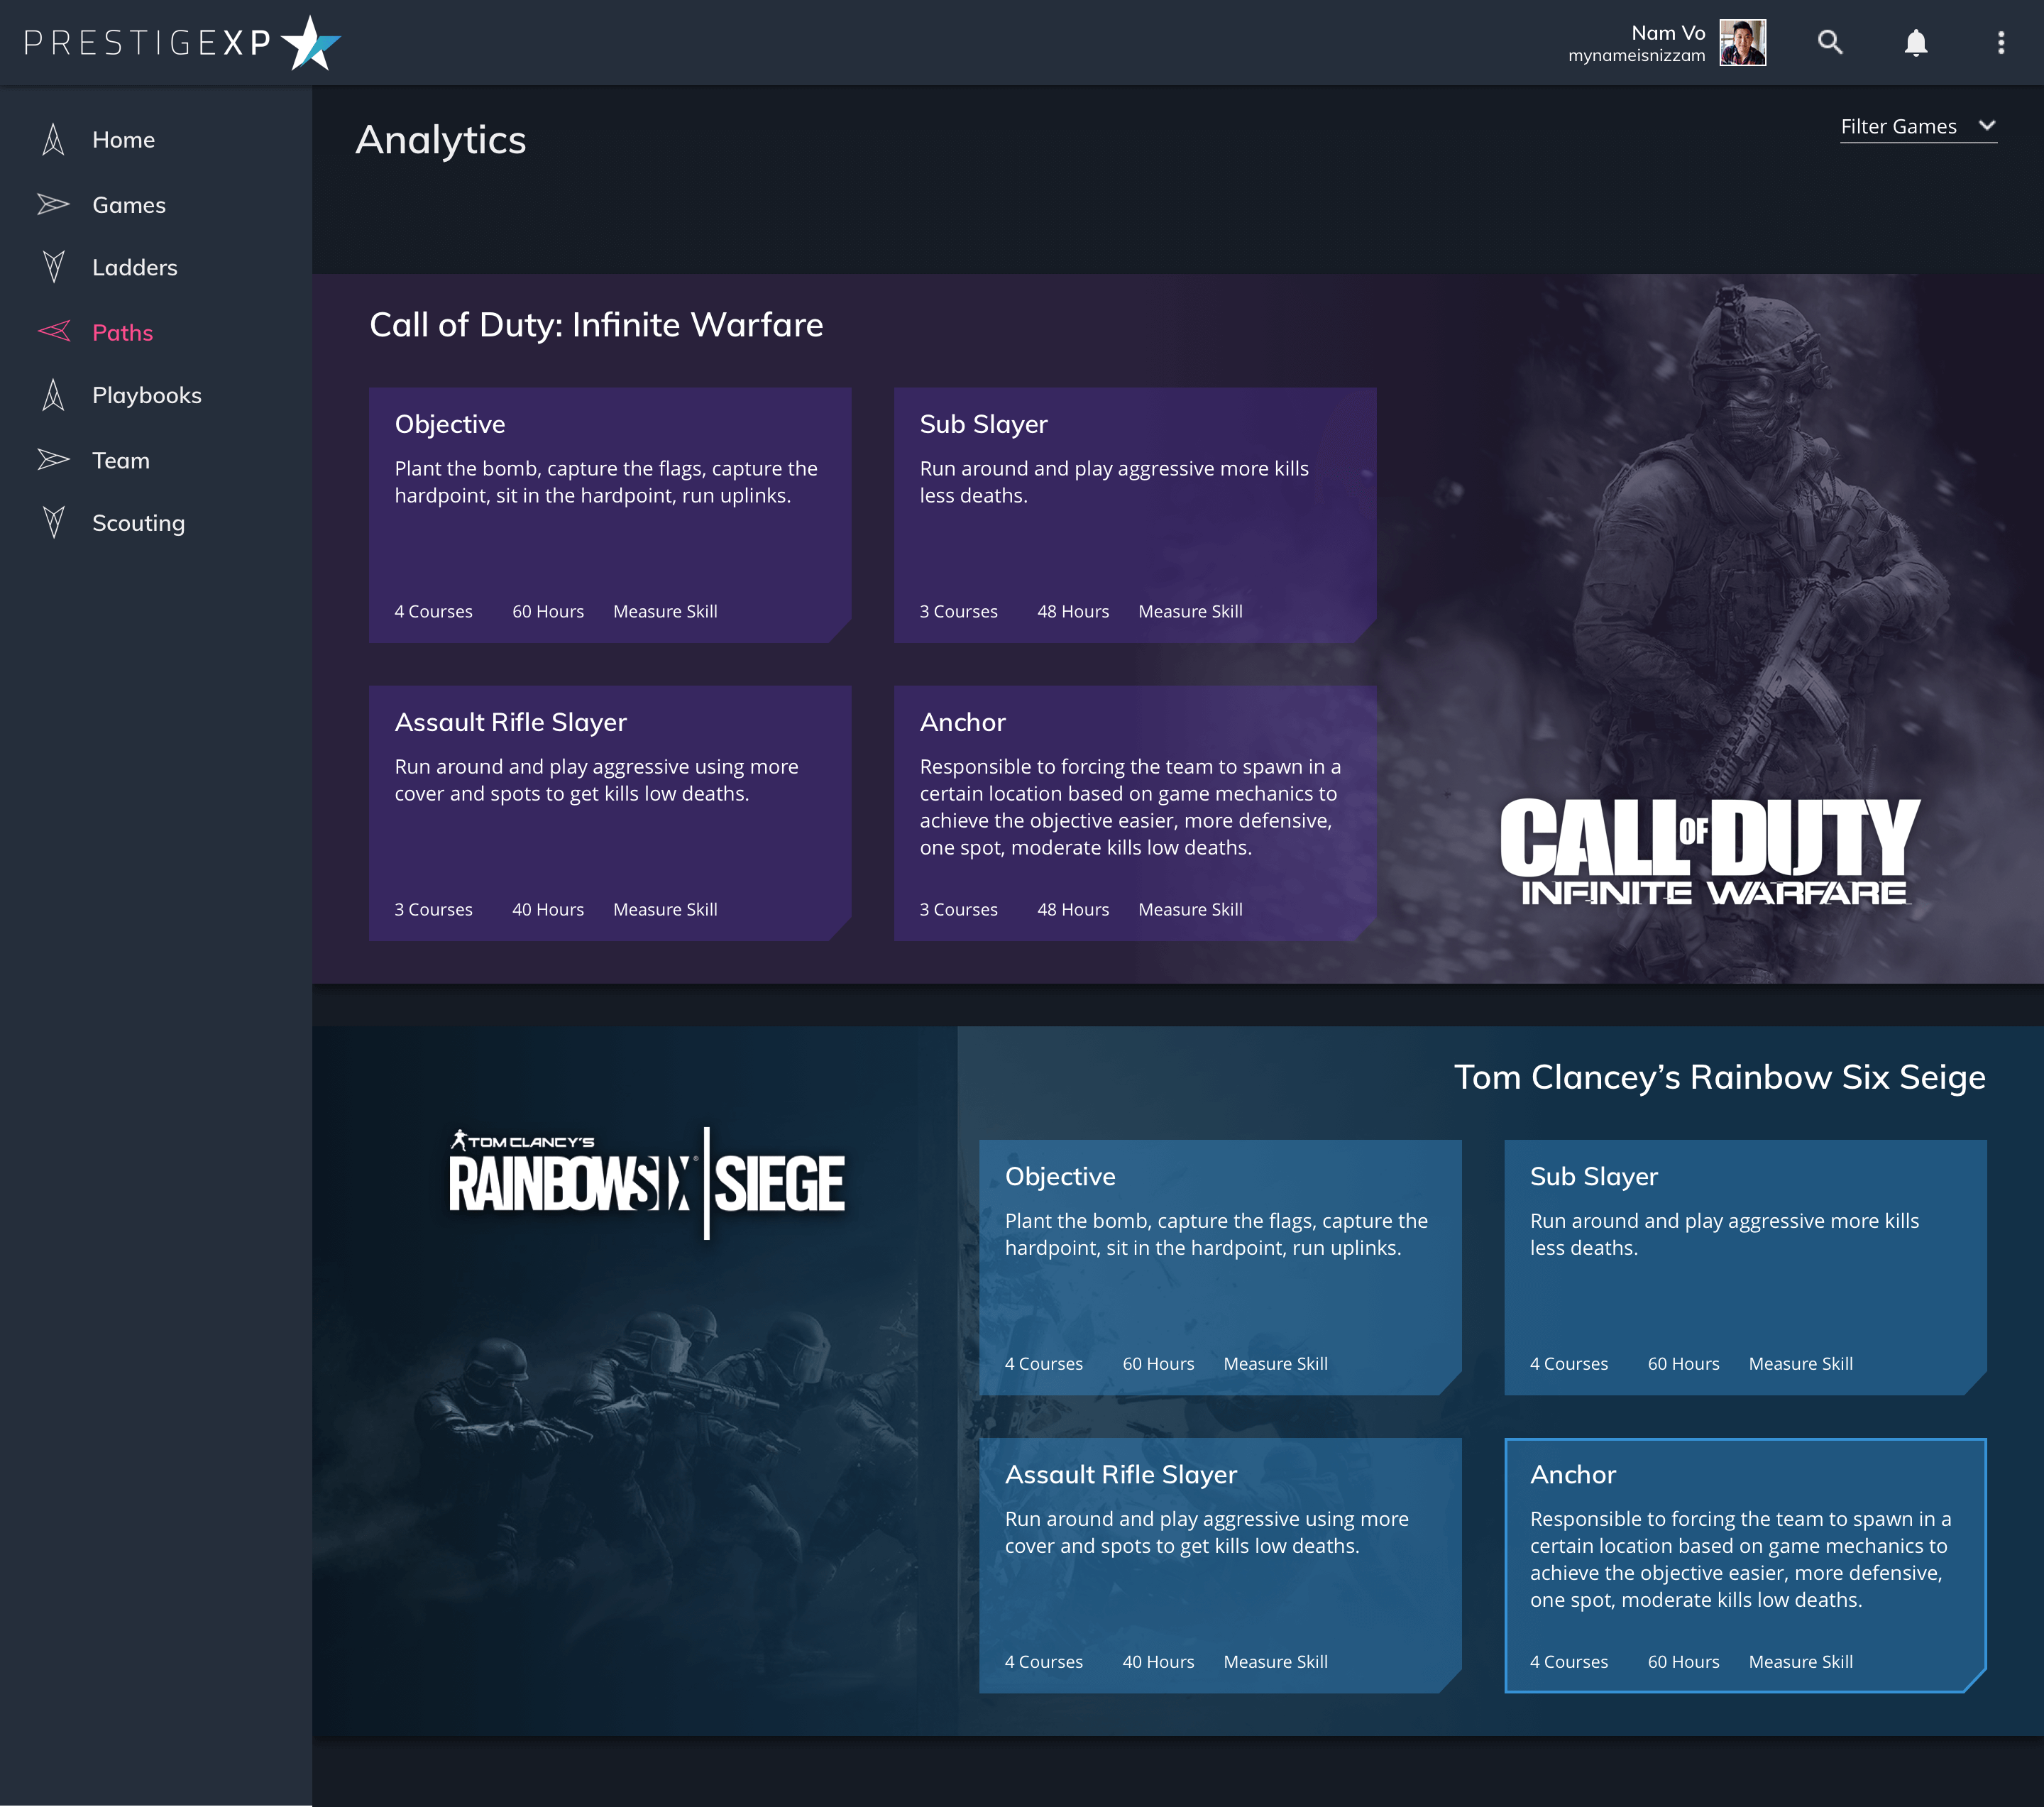Open the three-dot more options menu
Image resolution: width=2044 pixels, height=1807 pixels.
click(x=2000, y=43)
